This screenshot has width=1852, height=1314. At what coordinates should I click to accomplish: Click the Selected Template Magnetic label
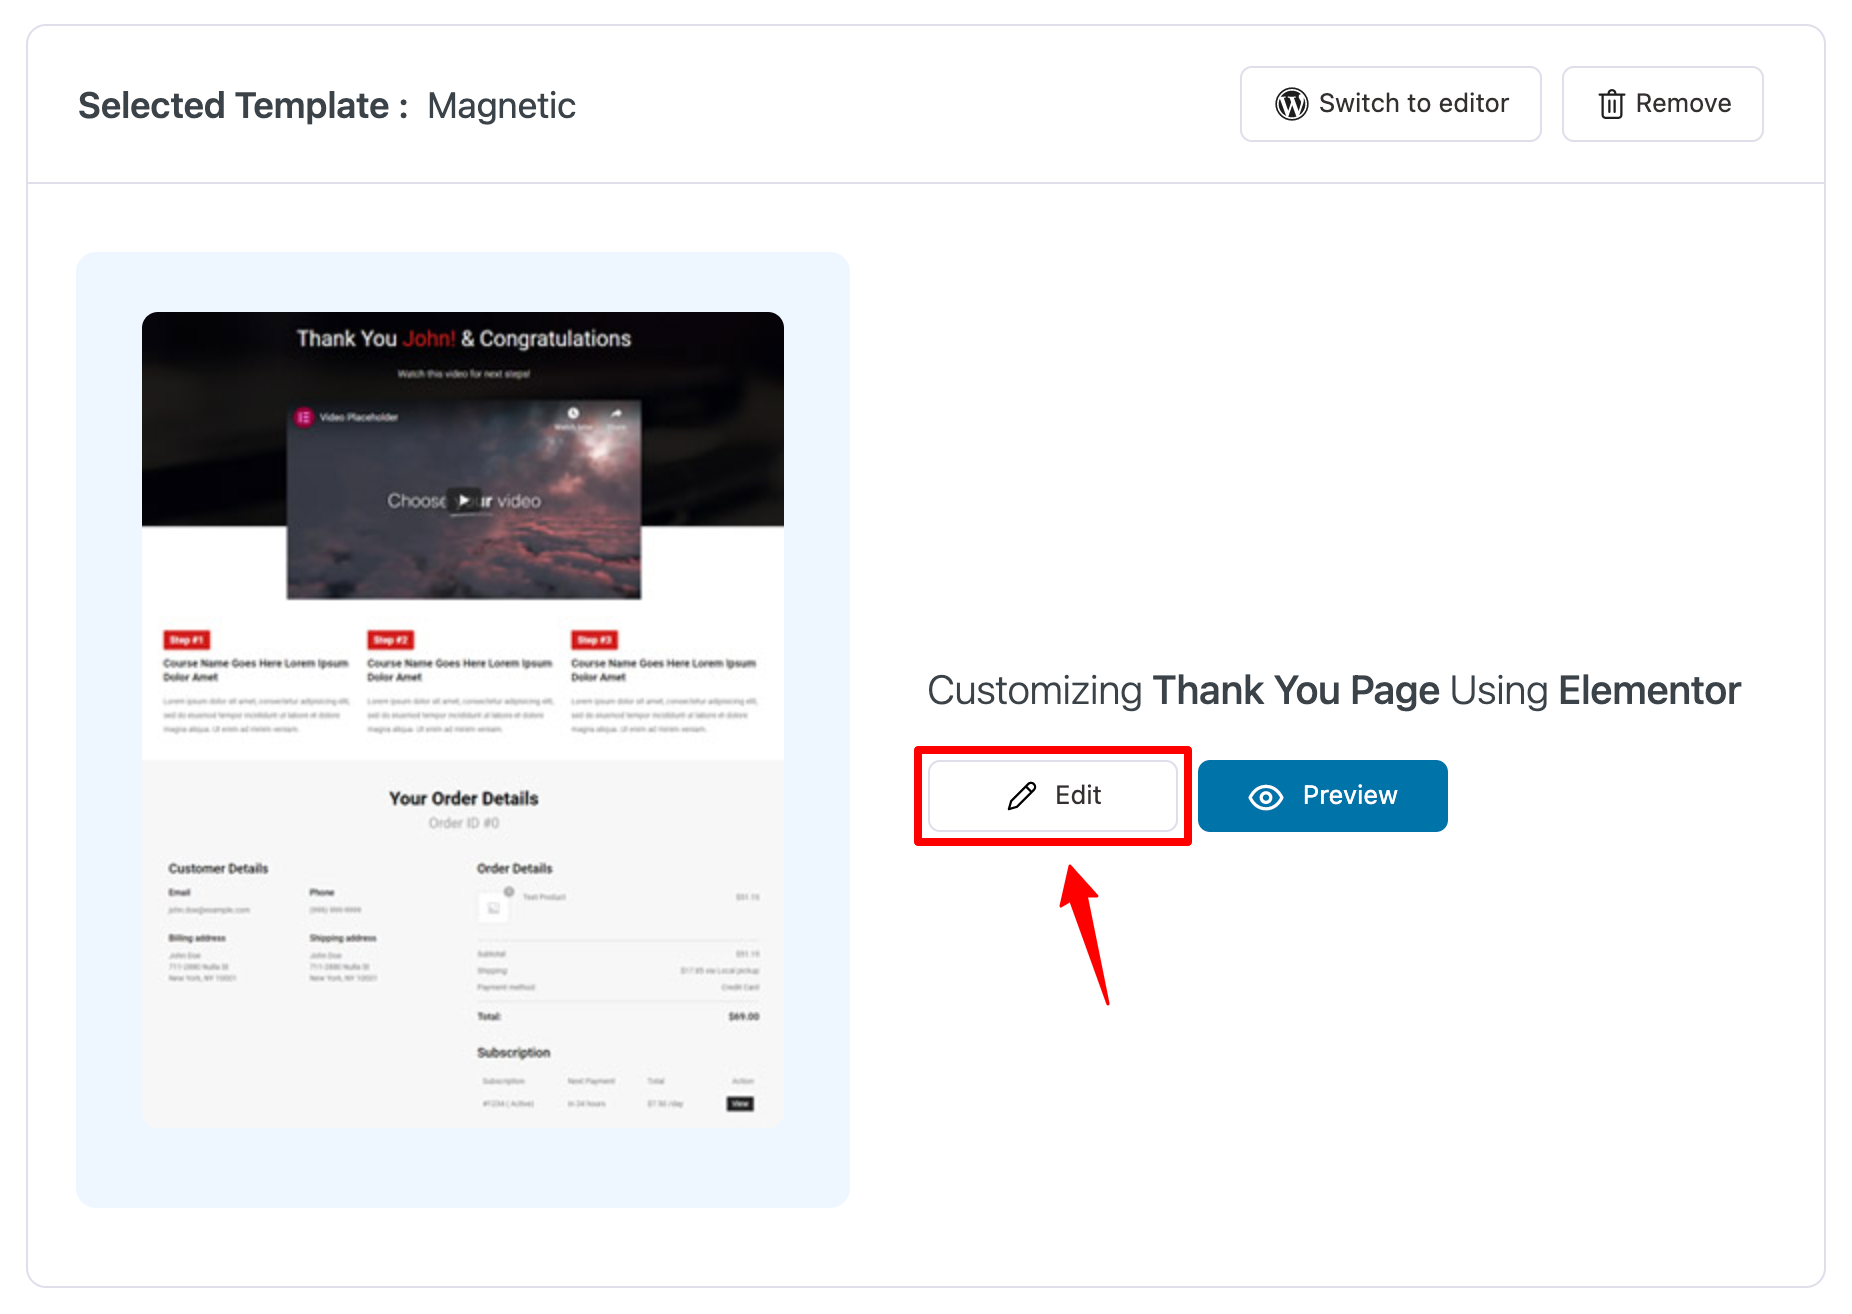pyautogui.click(x=327, y=105)
